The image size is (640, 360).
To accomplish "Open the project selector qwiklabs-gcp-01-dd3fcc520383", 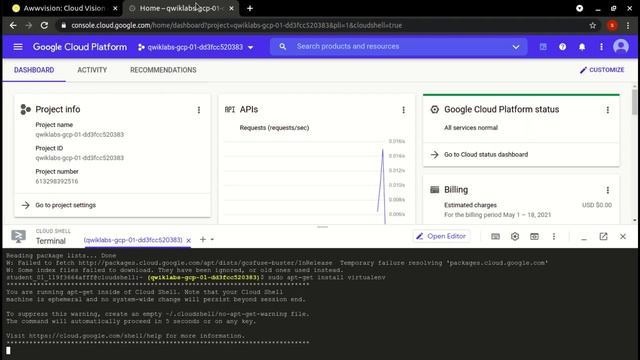I will [x=196, y=47].
